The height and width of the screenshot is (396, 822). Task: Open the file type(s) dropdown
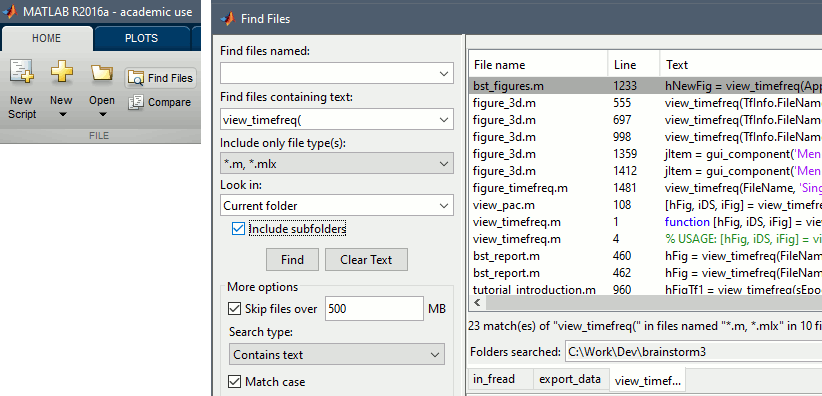444,164
